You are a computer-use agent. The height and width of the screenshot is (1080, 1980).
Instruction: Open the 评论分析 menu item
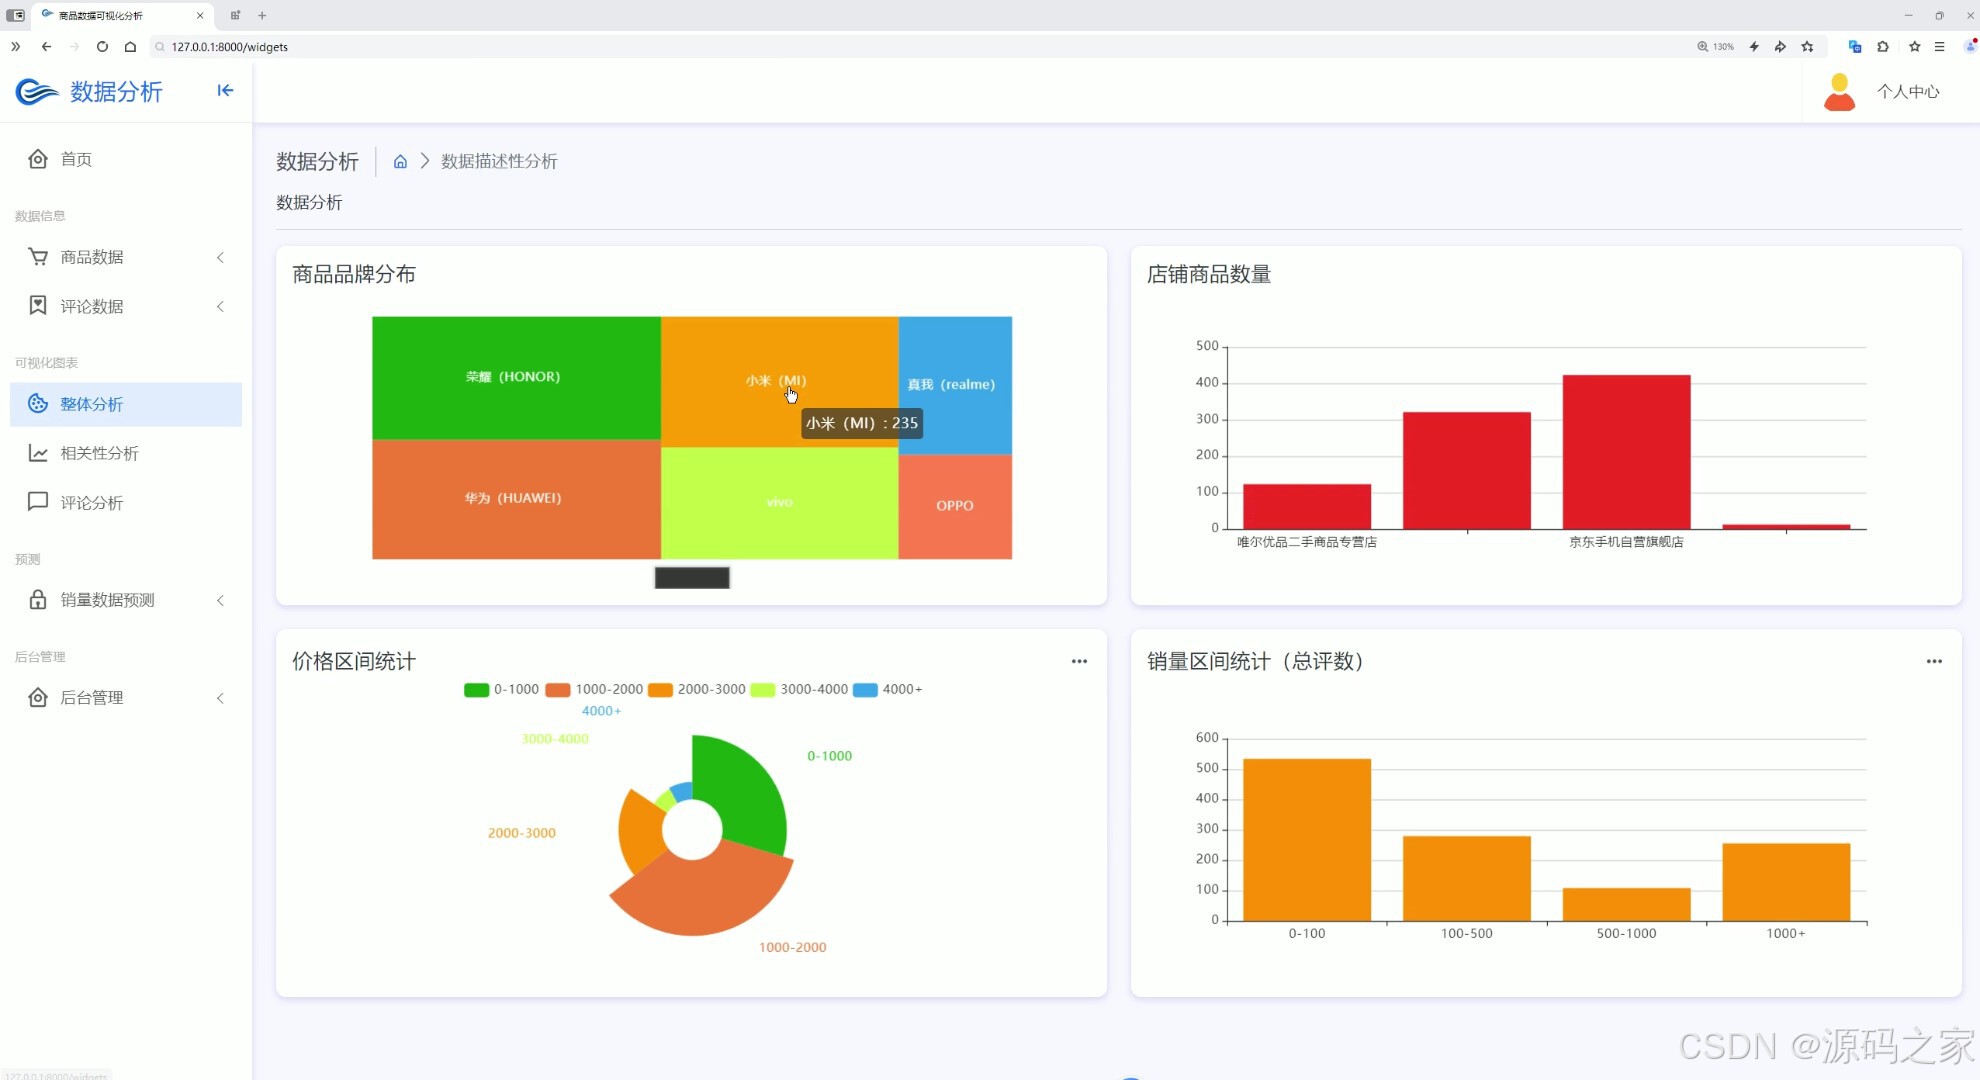point(91,503)
